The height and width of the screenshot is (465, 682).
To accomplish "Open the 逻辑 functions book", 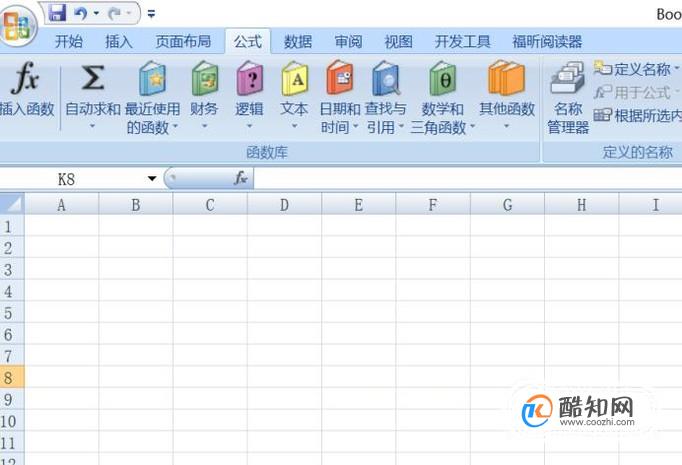I will [250, 78].
